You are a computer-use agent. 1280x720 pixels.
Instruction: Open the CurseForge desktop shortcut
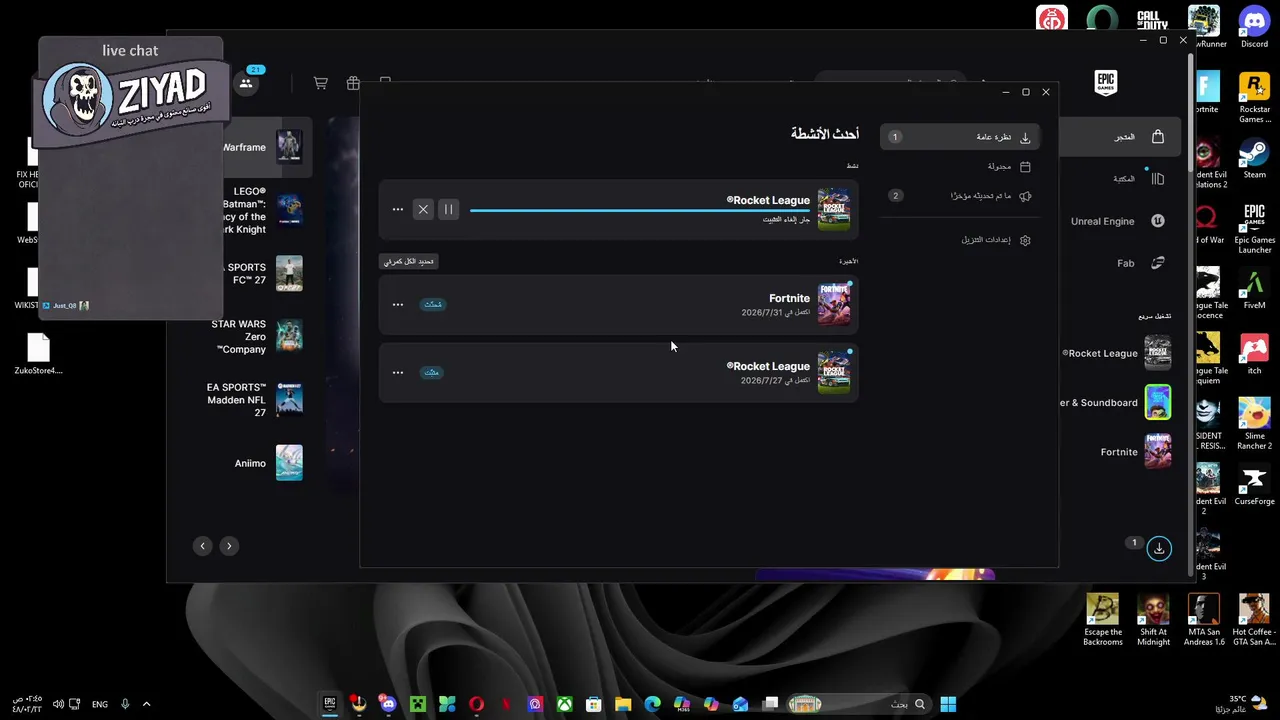point(1254,485)
